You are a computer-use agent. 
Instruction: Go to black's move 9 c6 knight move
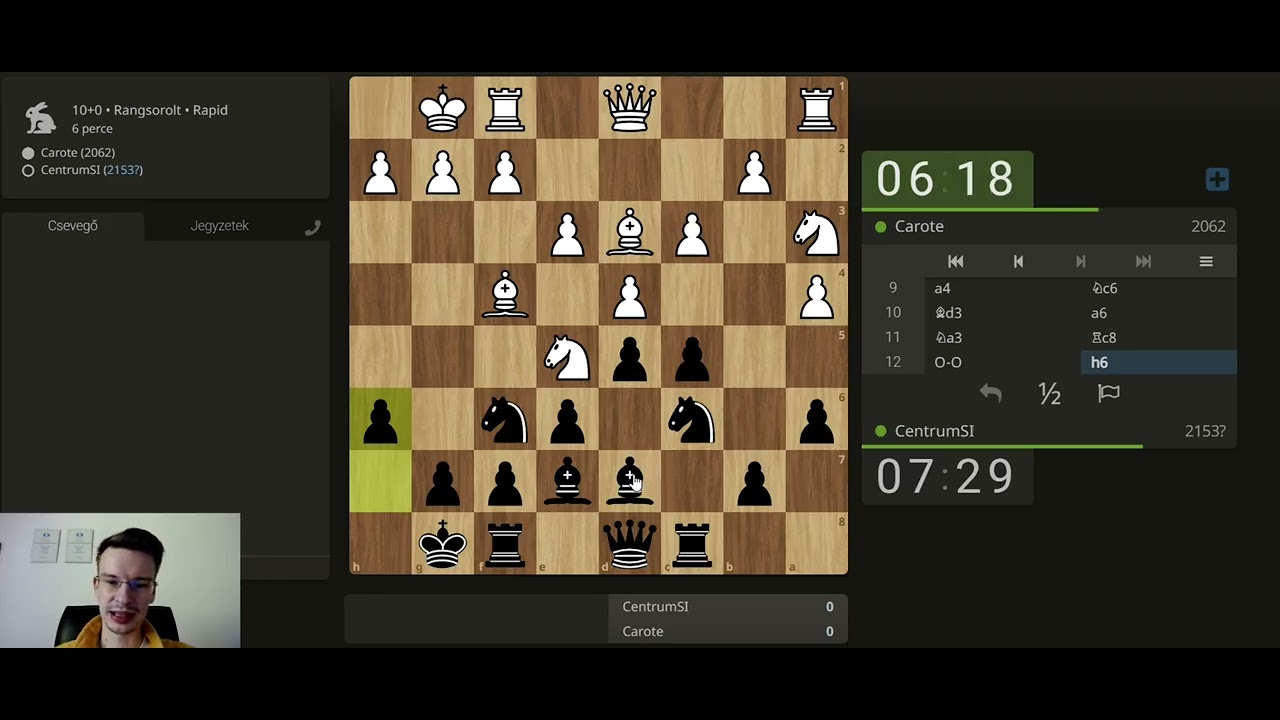(1158, 288)
